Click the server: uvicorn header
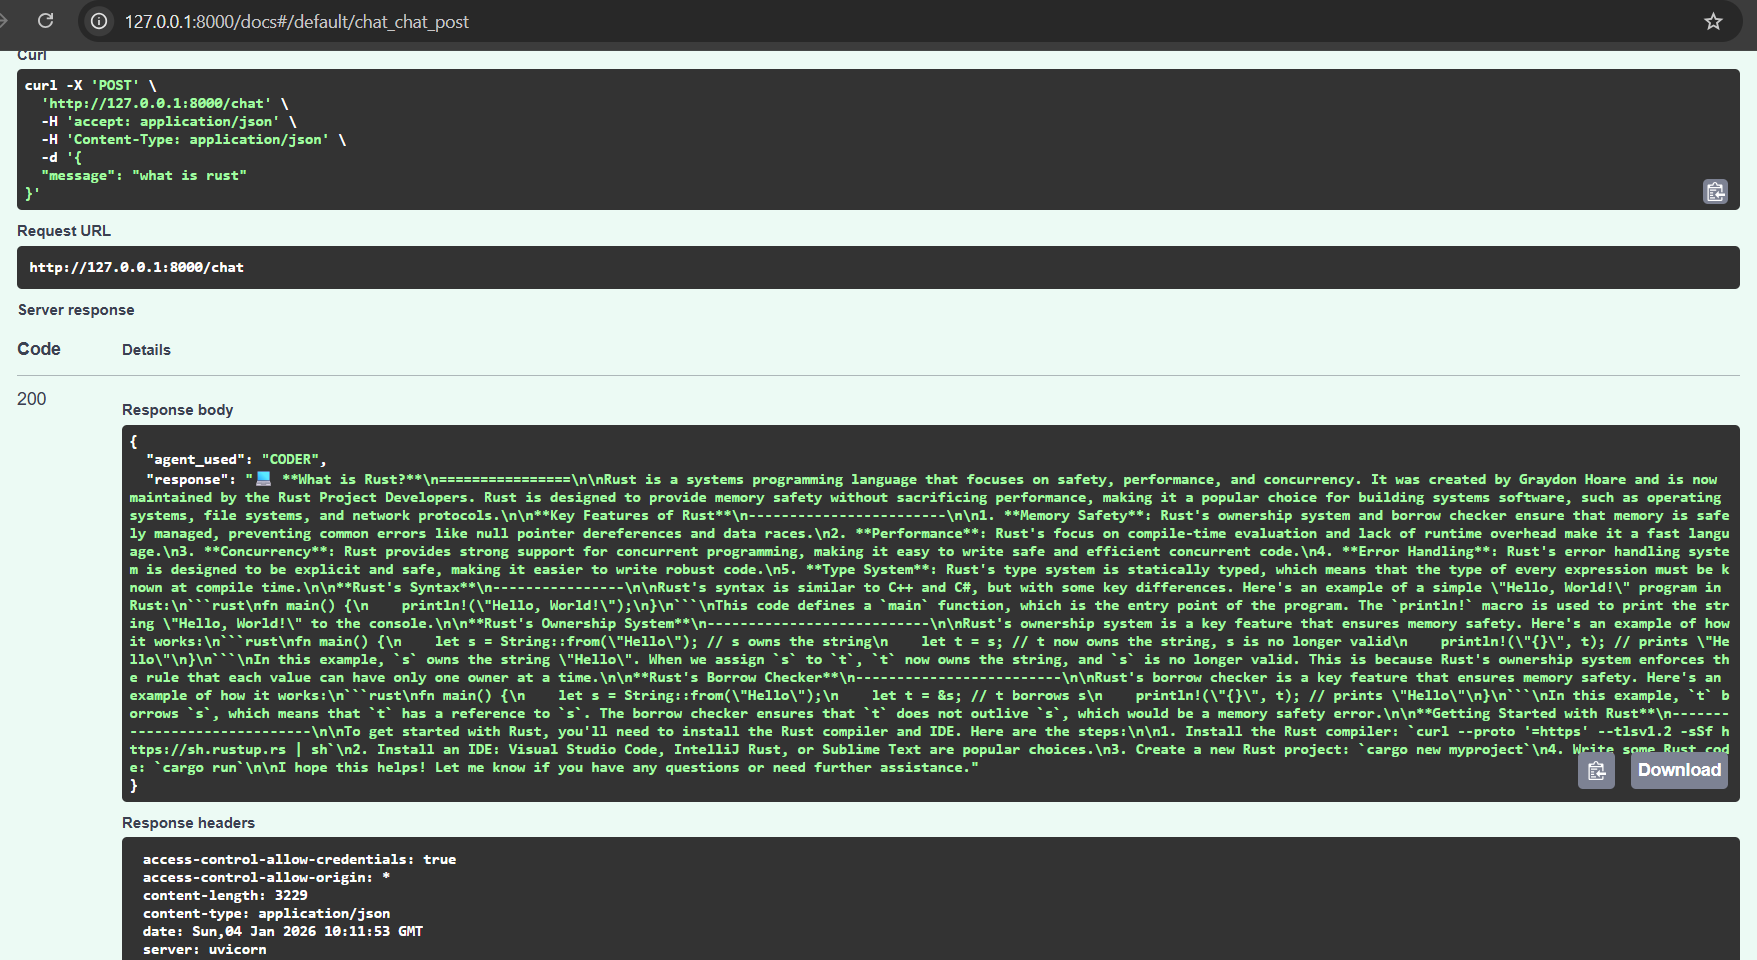This screenshot has width=1757, height=960. pos(204,949)
